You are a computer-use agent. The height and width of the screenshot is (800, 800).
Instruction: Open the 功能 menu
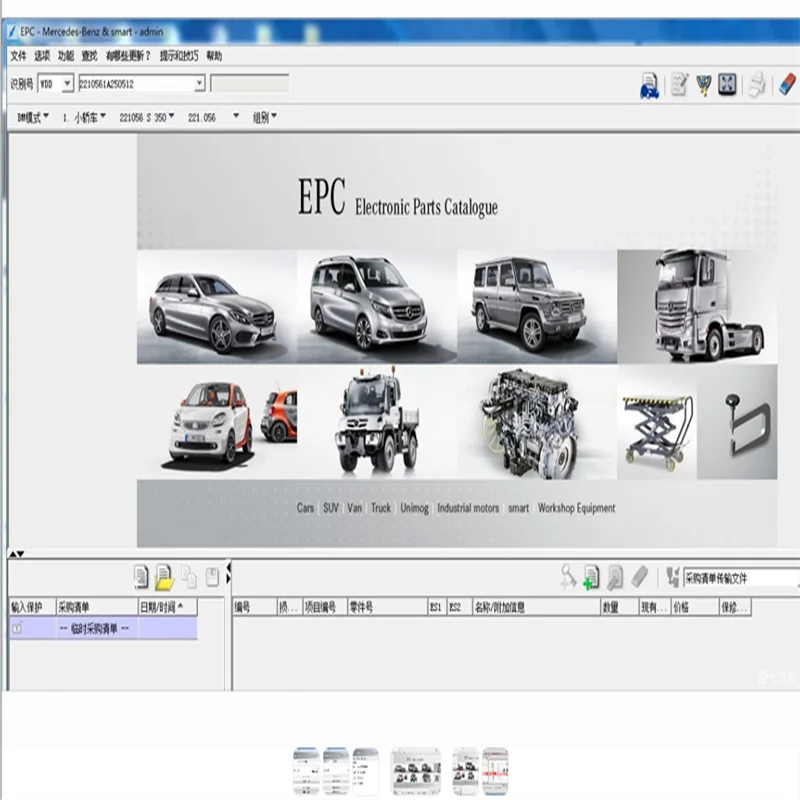66,56
